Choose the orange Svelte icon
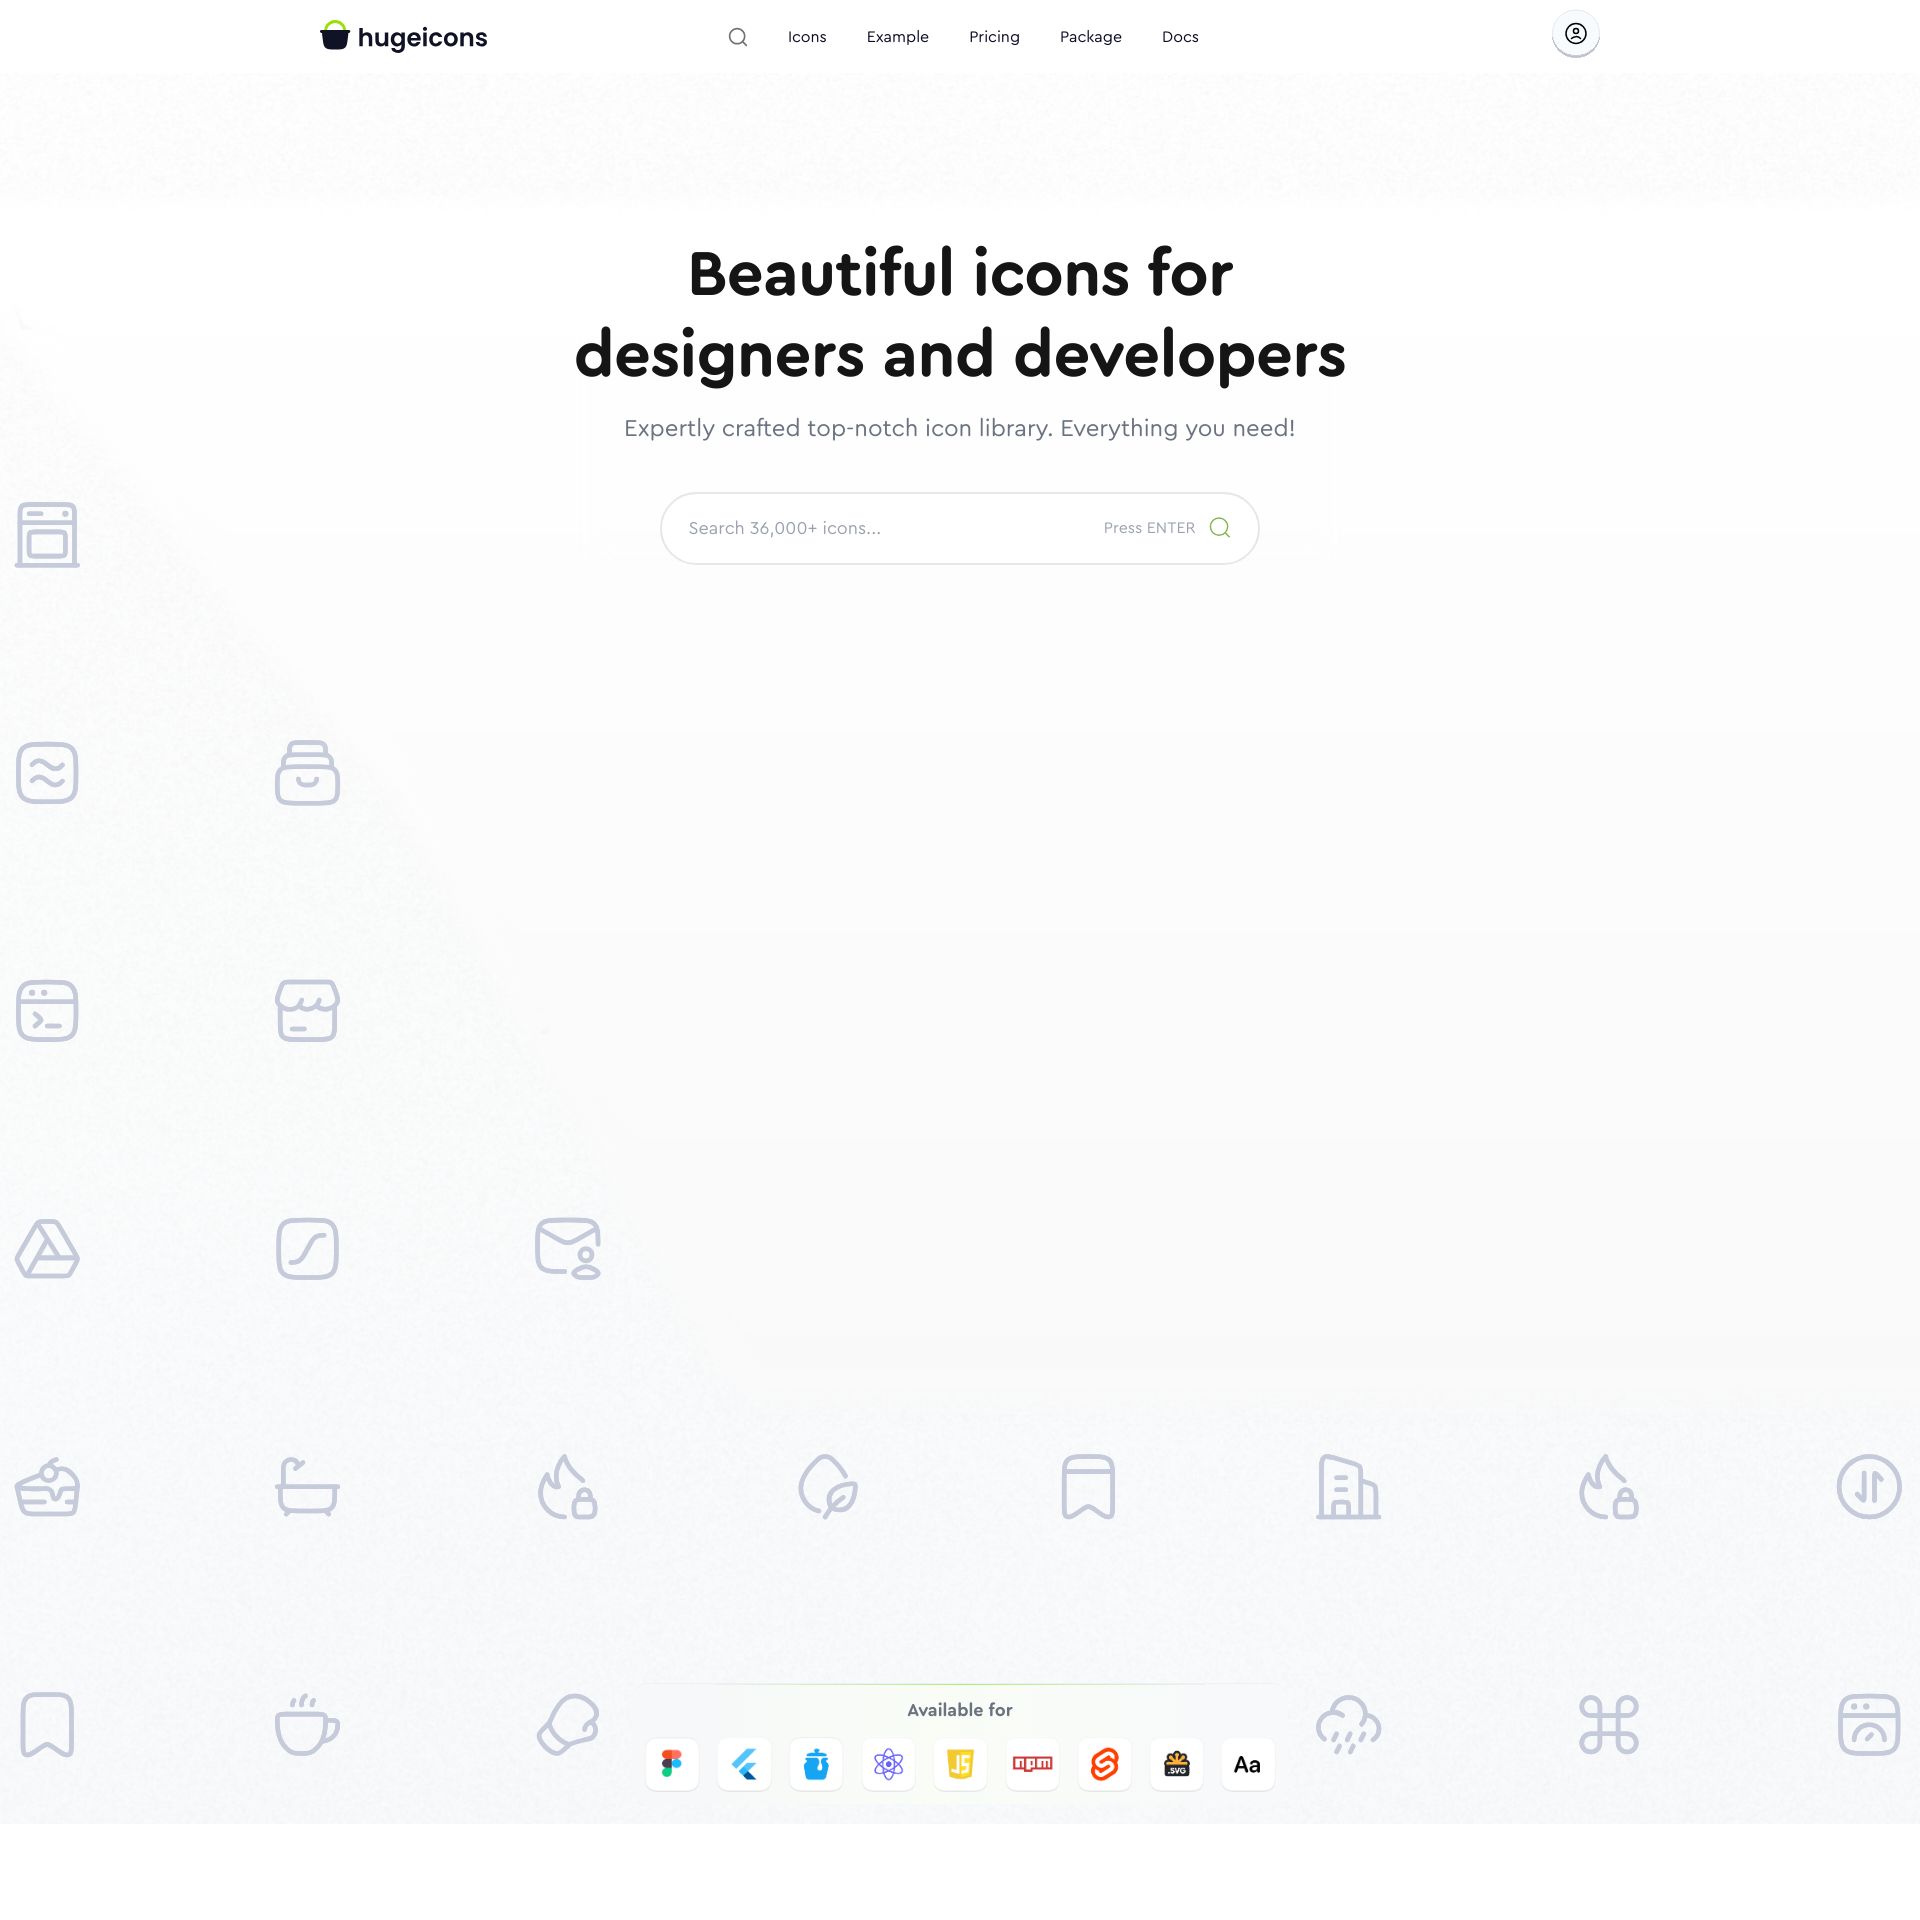This screenshot has height=1920, width=1920. (1104, 1764)
